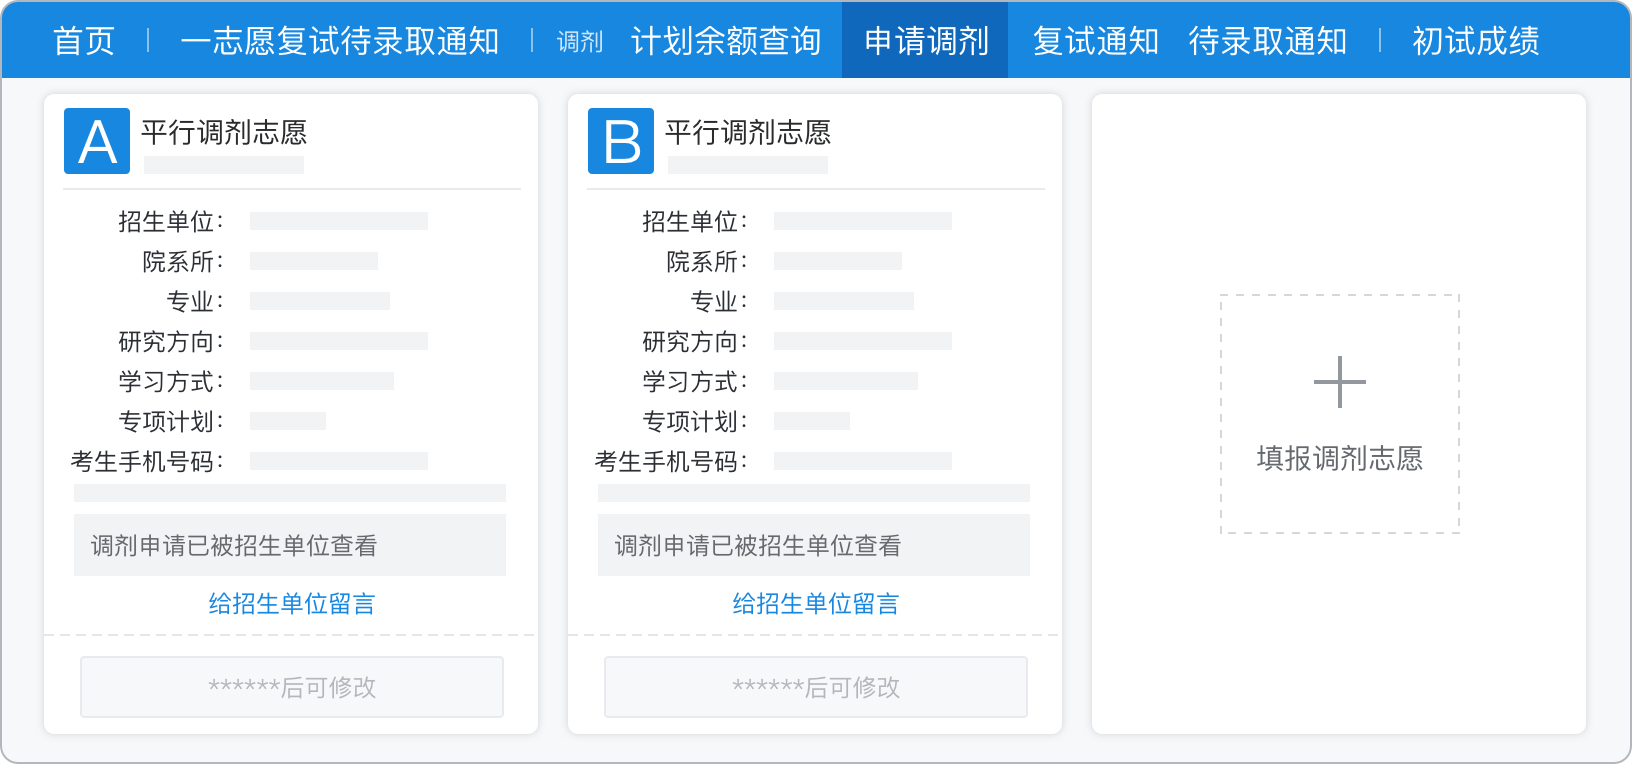Click card B's 调剂申请已被招生单位查看 status
Viewport: 1632px width, 764px height.
coord(758,546)
